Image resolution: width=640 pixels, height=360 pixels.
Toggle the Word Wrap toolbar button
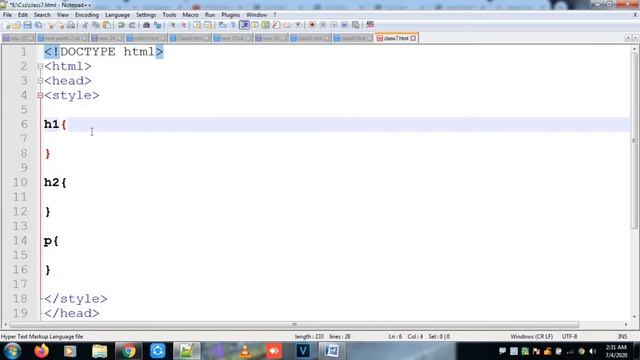[222, 25]
